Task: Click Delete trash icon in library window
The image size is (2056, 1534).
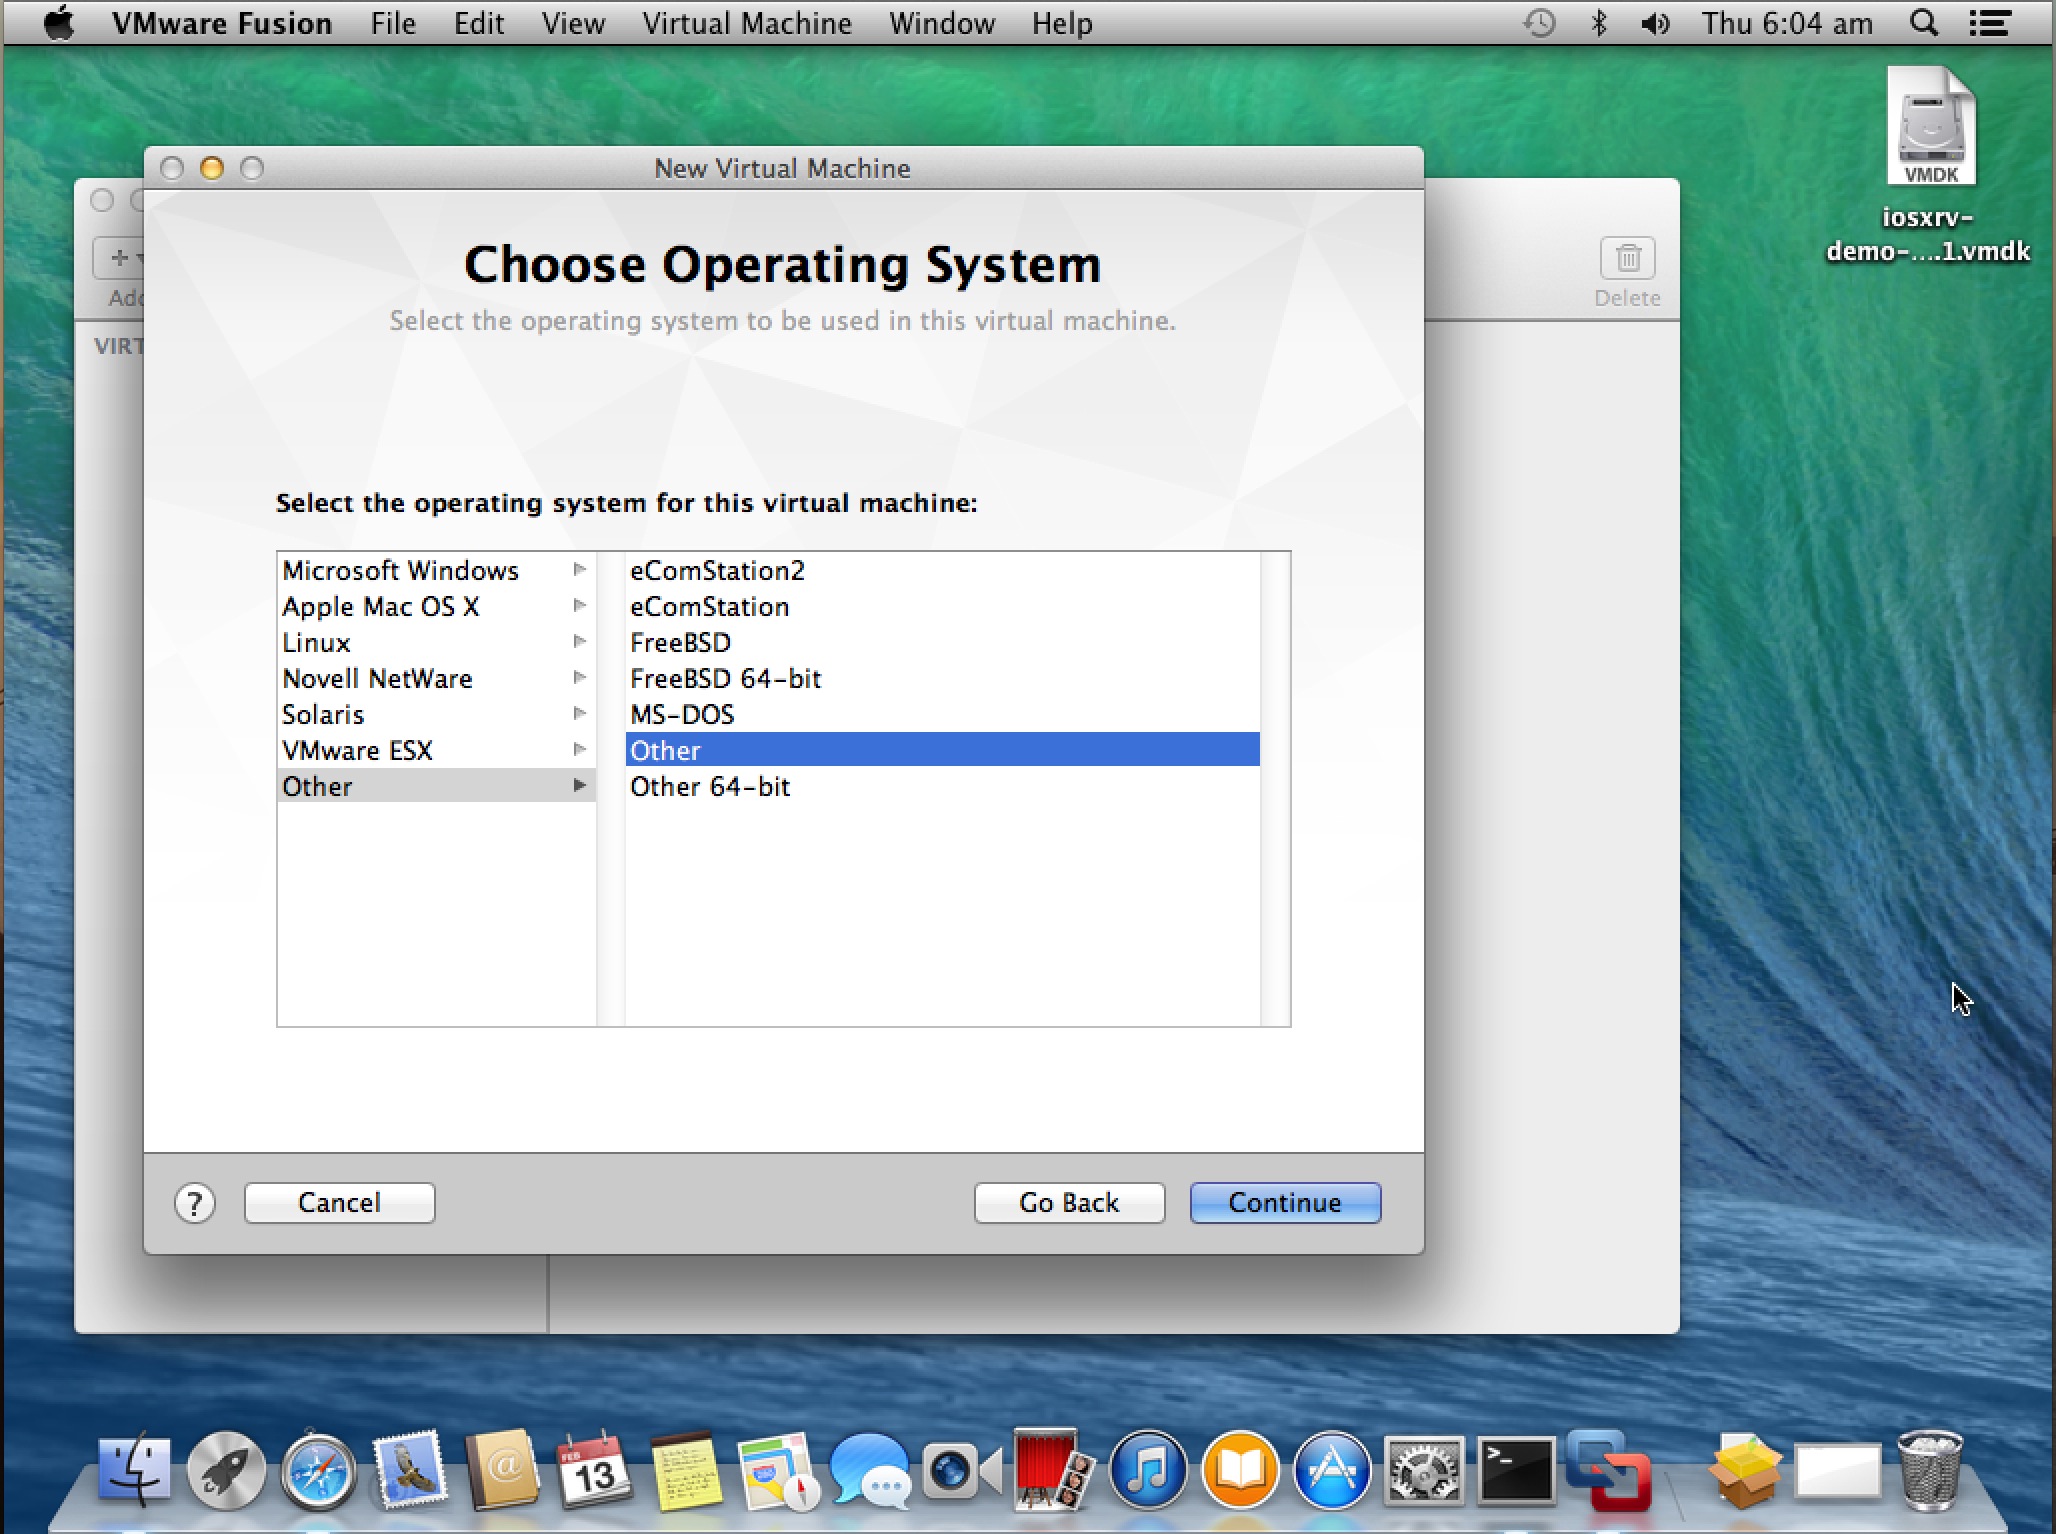Action: [1628, 259]
